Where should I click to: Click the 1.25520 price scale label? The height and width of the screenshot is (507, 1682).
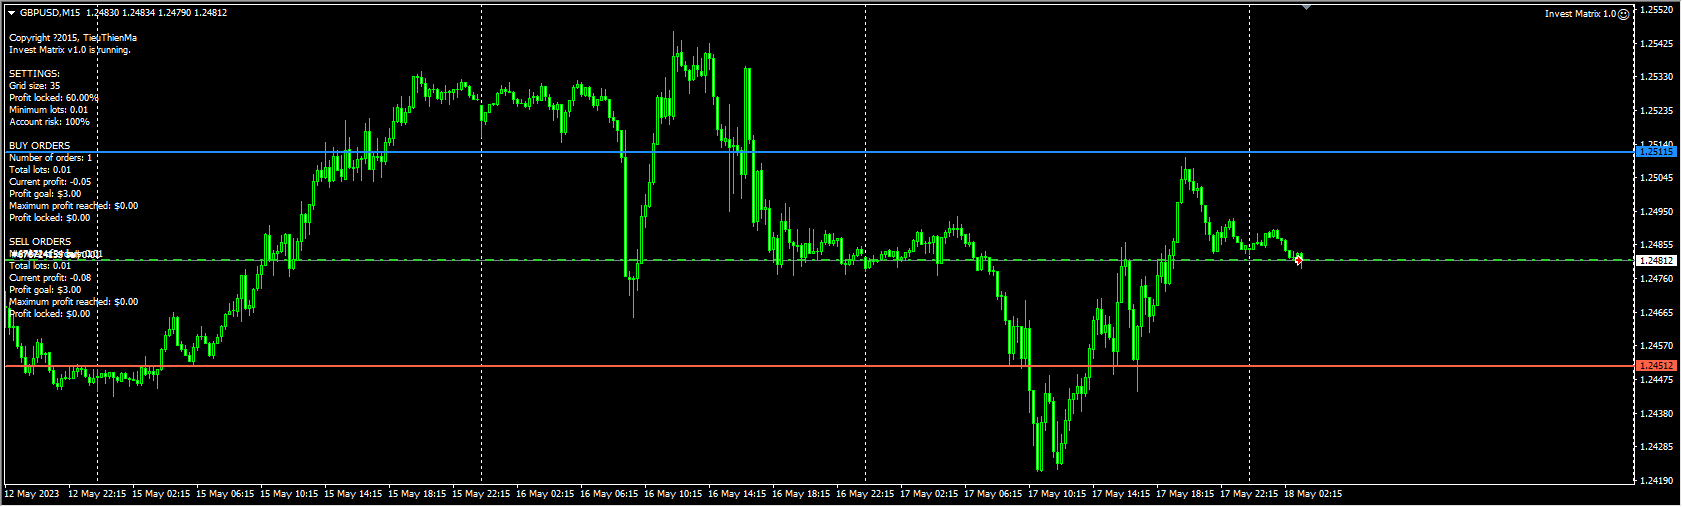tap(1657, 10)
